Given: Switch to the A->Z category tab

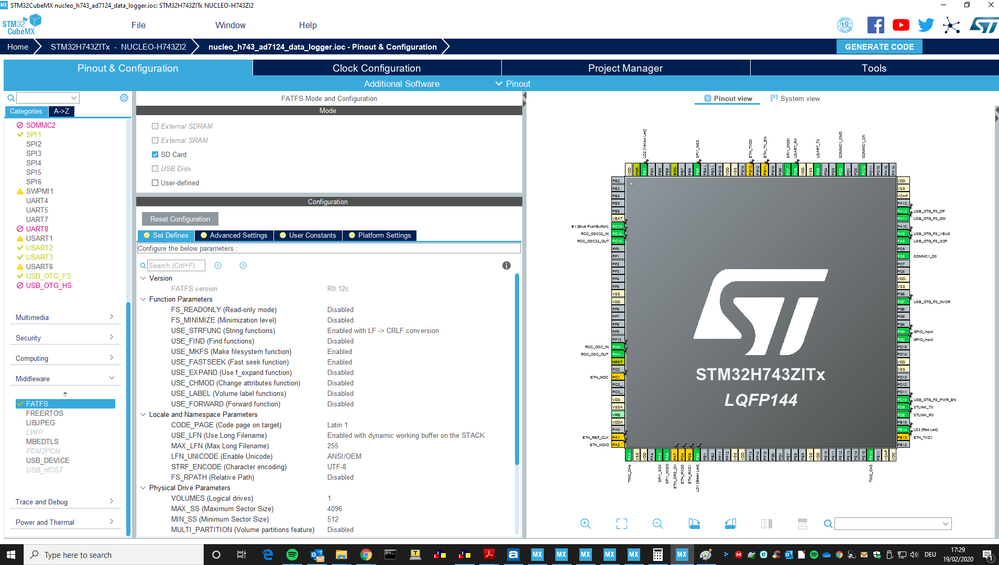Looking at the screenshot, I should click(61, 111).
